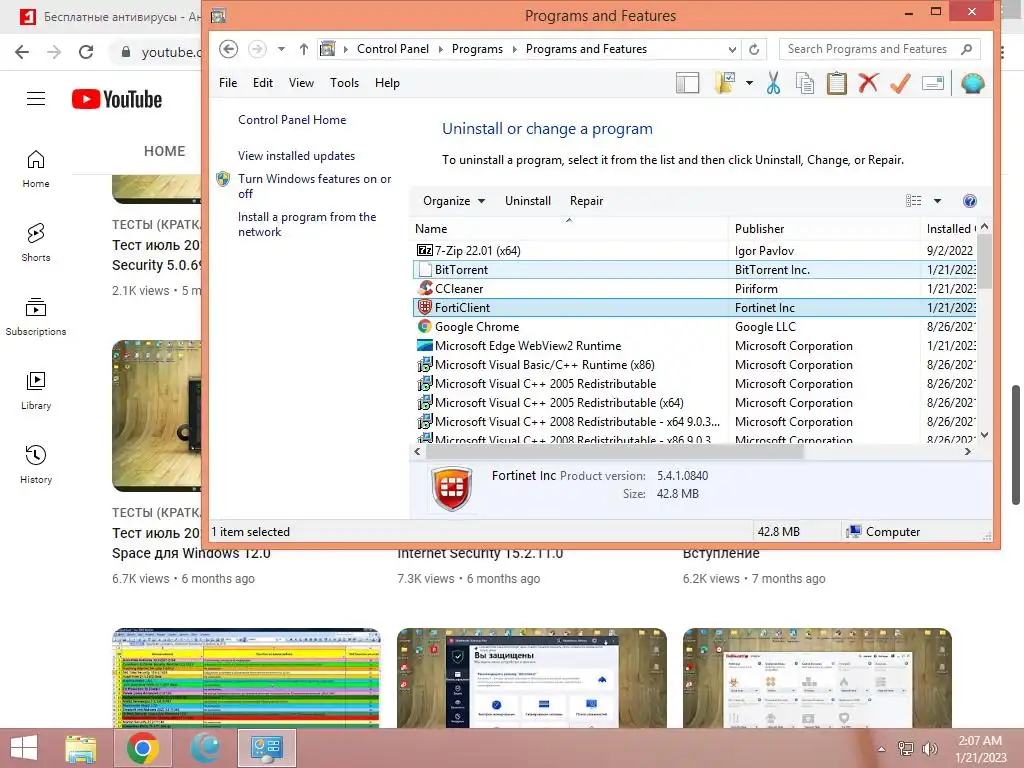Open Turn Windows features on or off
The width and height of the screenshot is (1024, 768).
(x=314, y=186)
